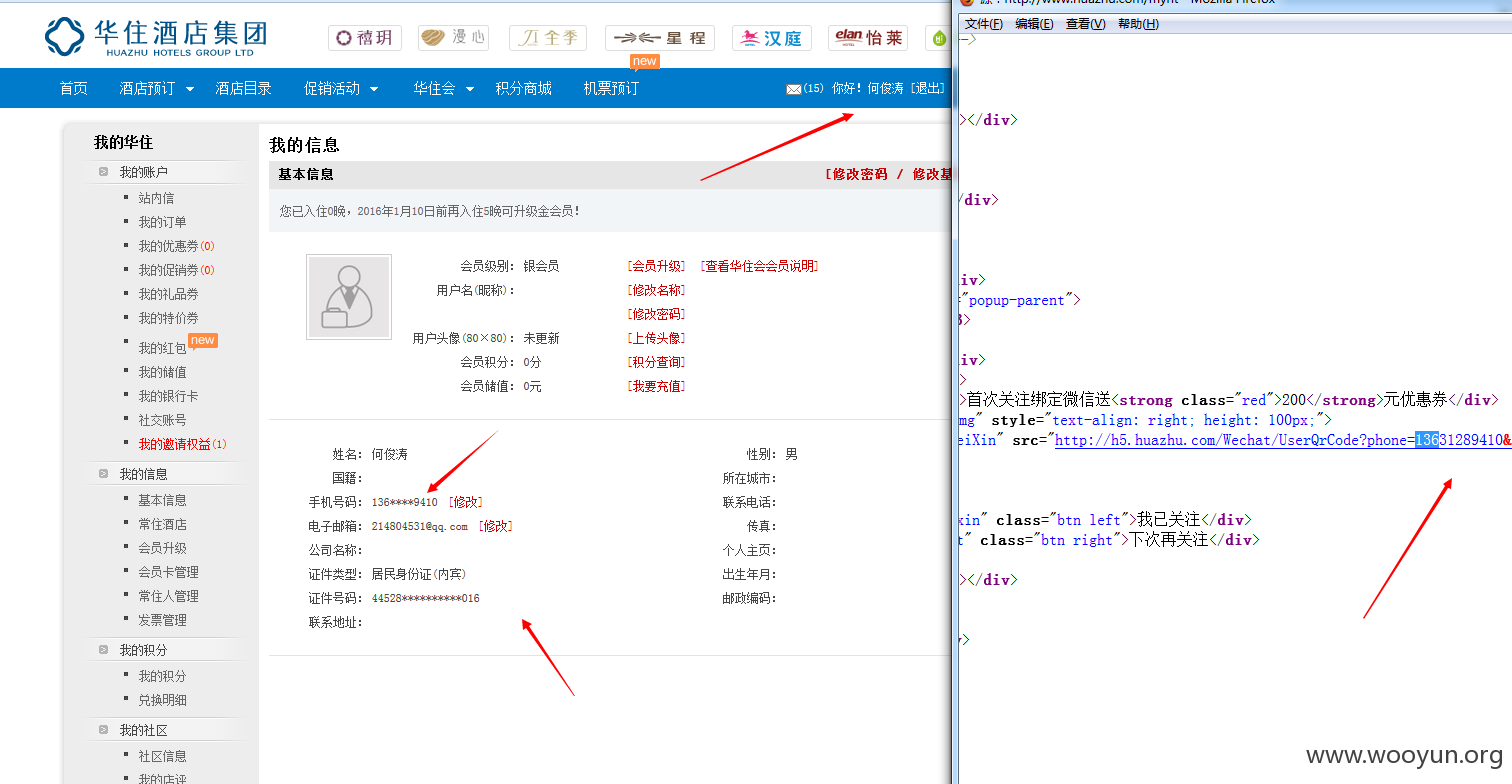Open Firefox 文件(F) menu

point(984,24)
